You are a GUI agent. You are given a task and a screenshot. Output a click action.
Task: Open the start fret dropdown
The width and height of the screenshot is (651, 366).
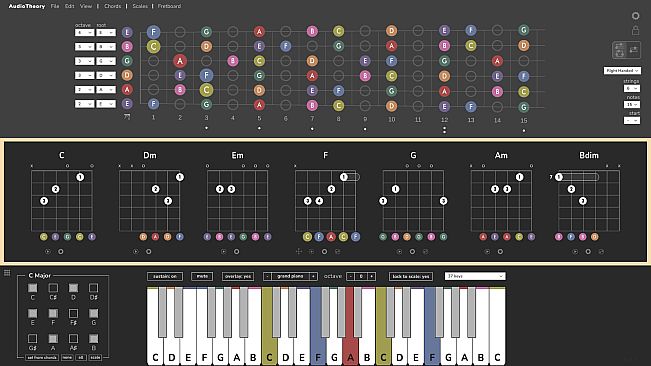click(631, 120)
